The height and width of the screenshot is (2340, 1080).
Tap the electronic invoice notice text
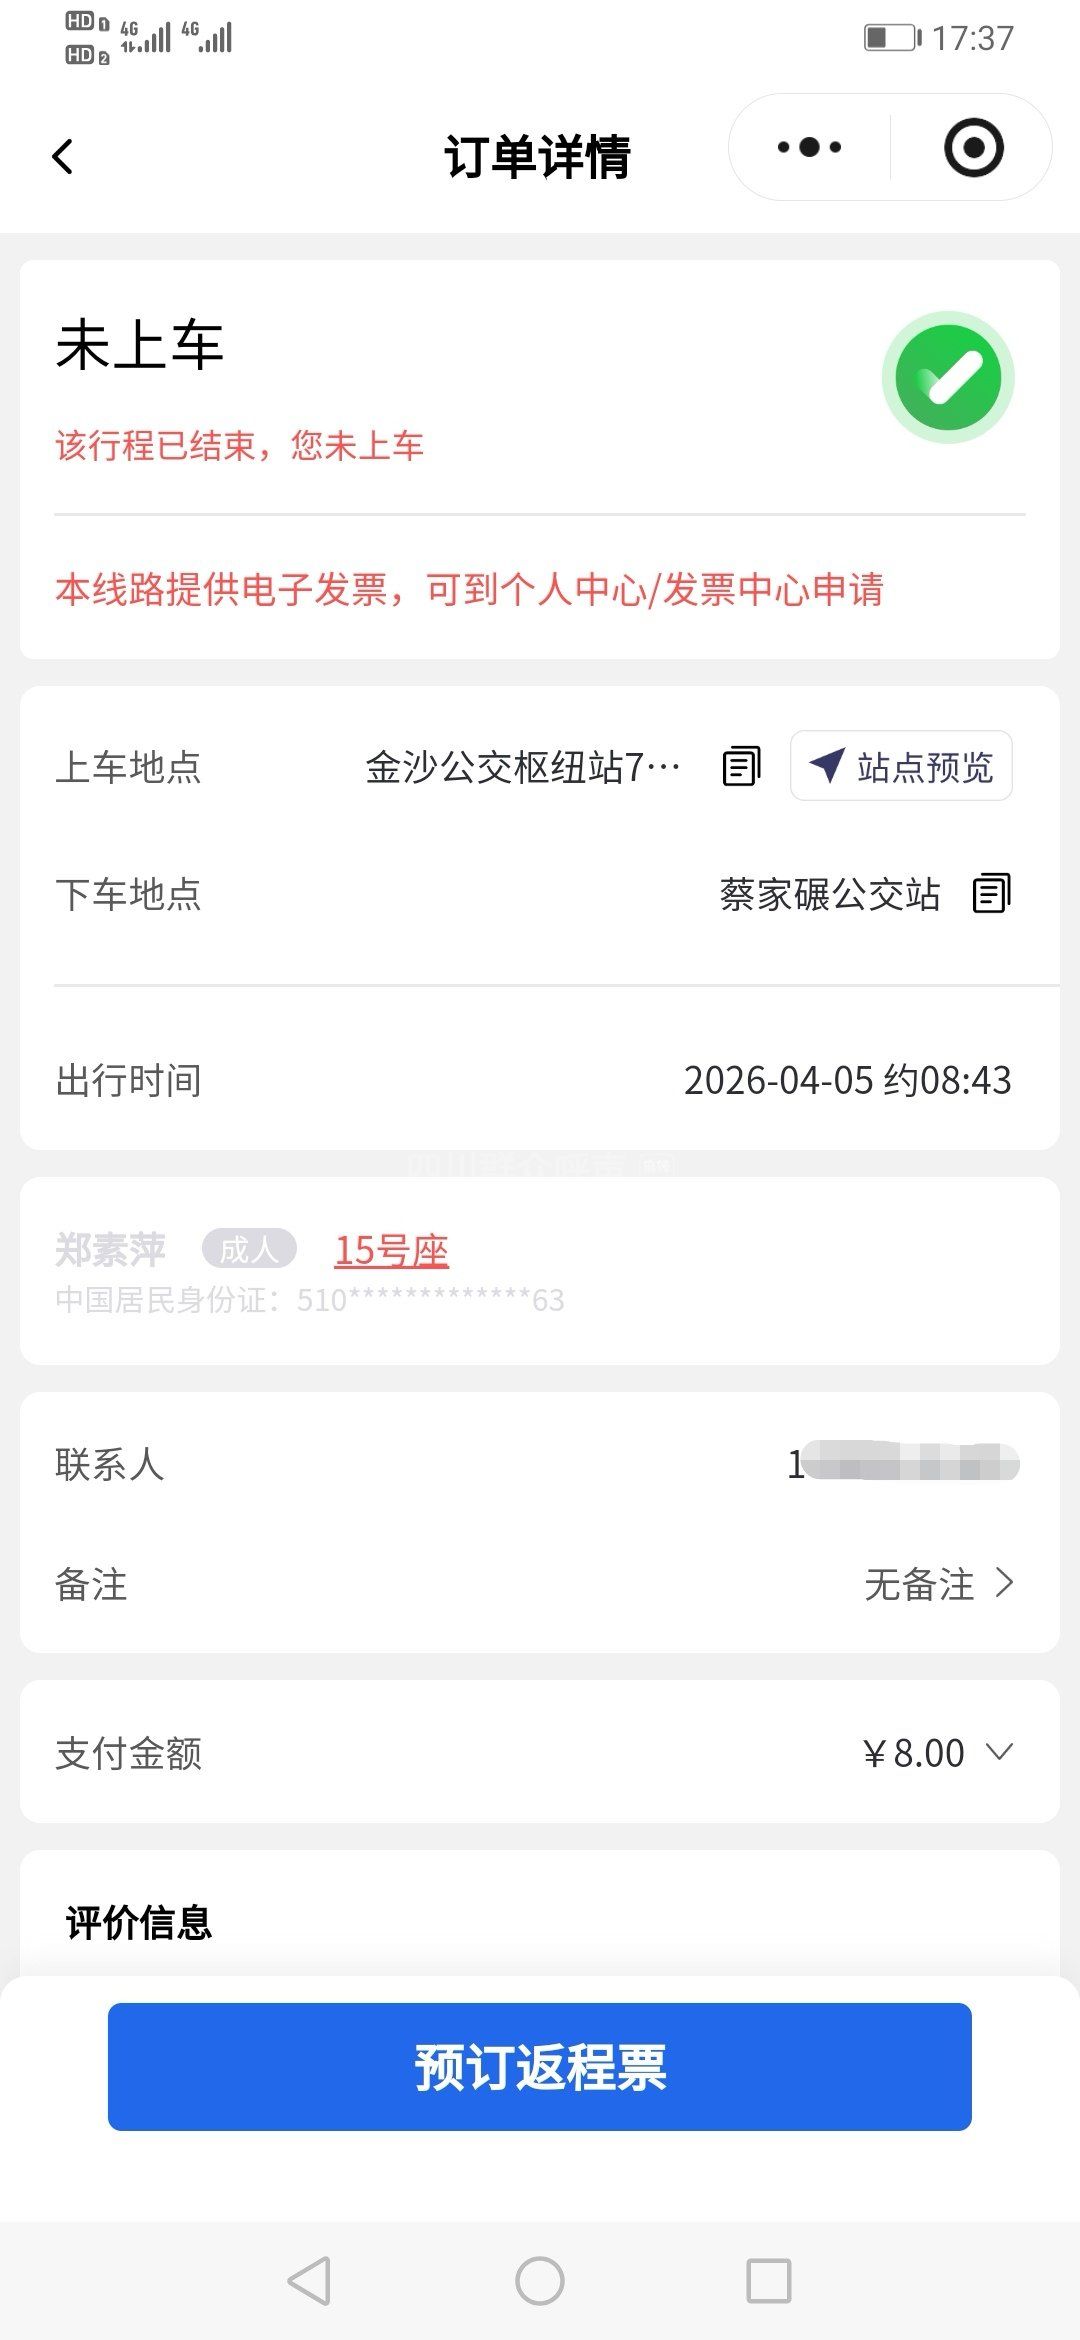point(469,590)
